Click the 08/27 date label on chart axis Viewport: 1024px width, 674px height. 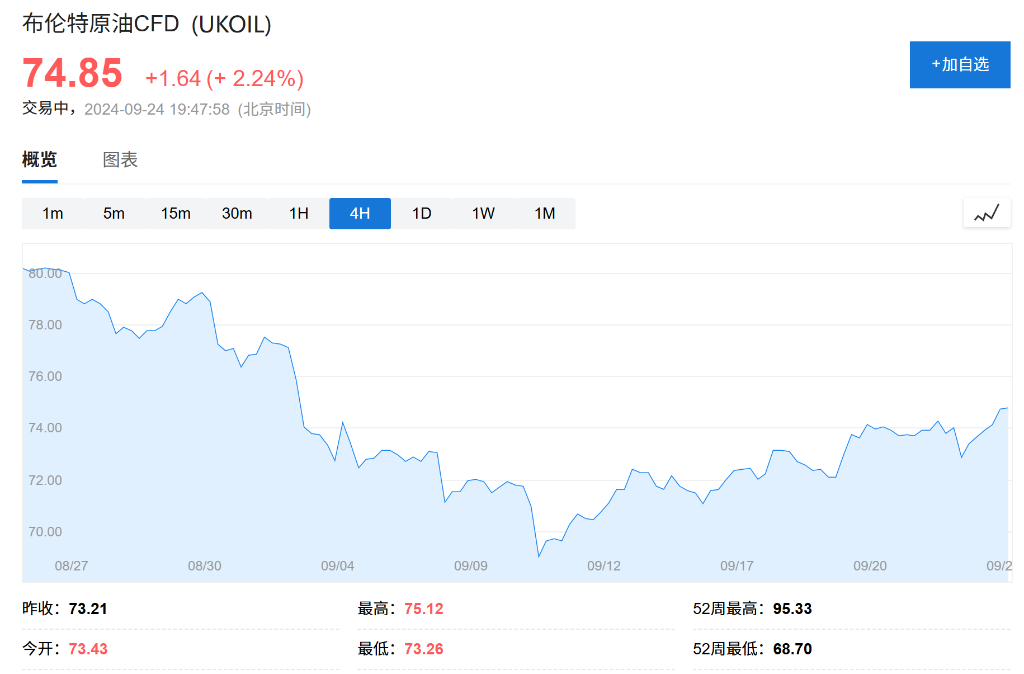tap(71, 565)
